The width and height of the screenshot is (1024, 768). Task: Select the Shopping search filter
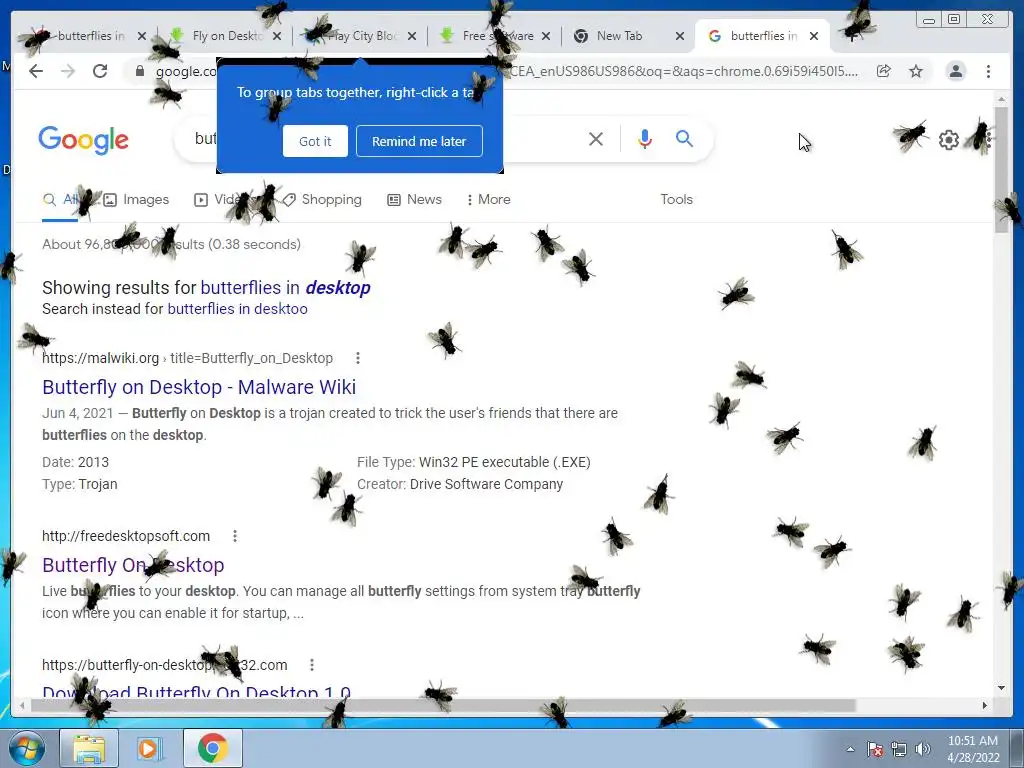click(x=322, y=199)
